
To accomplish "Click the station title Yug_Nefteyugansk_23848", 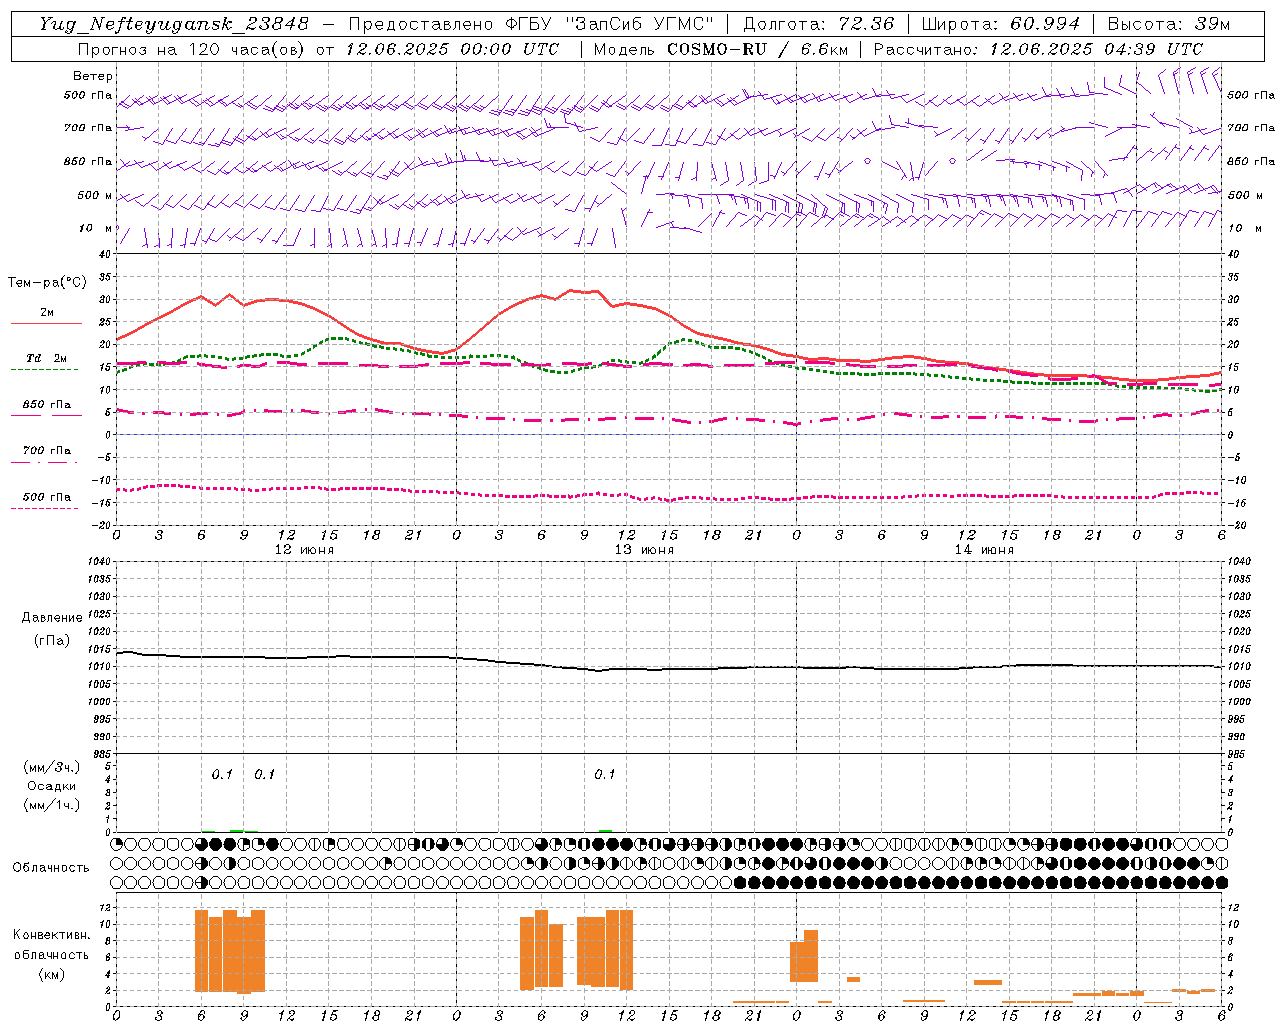I will pos(174,24).
